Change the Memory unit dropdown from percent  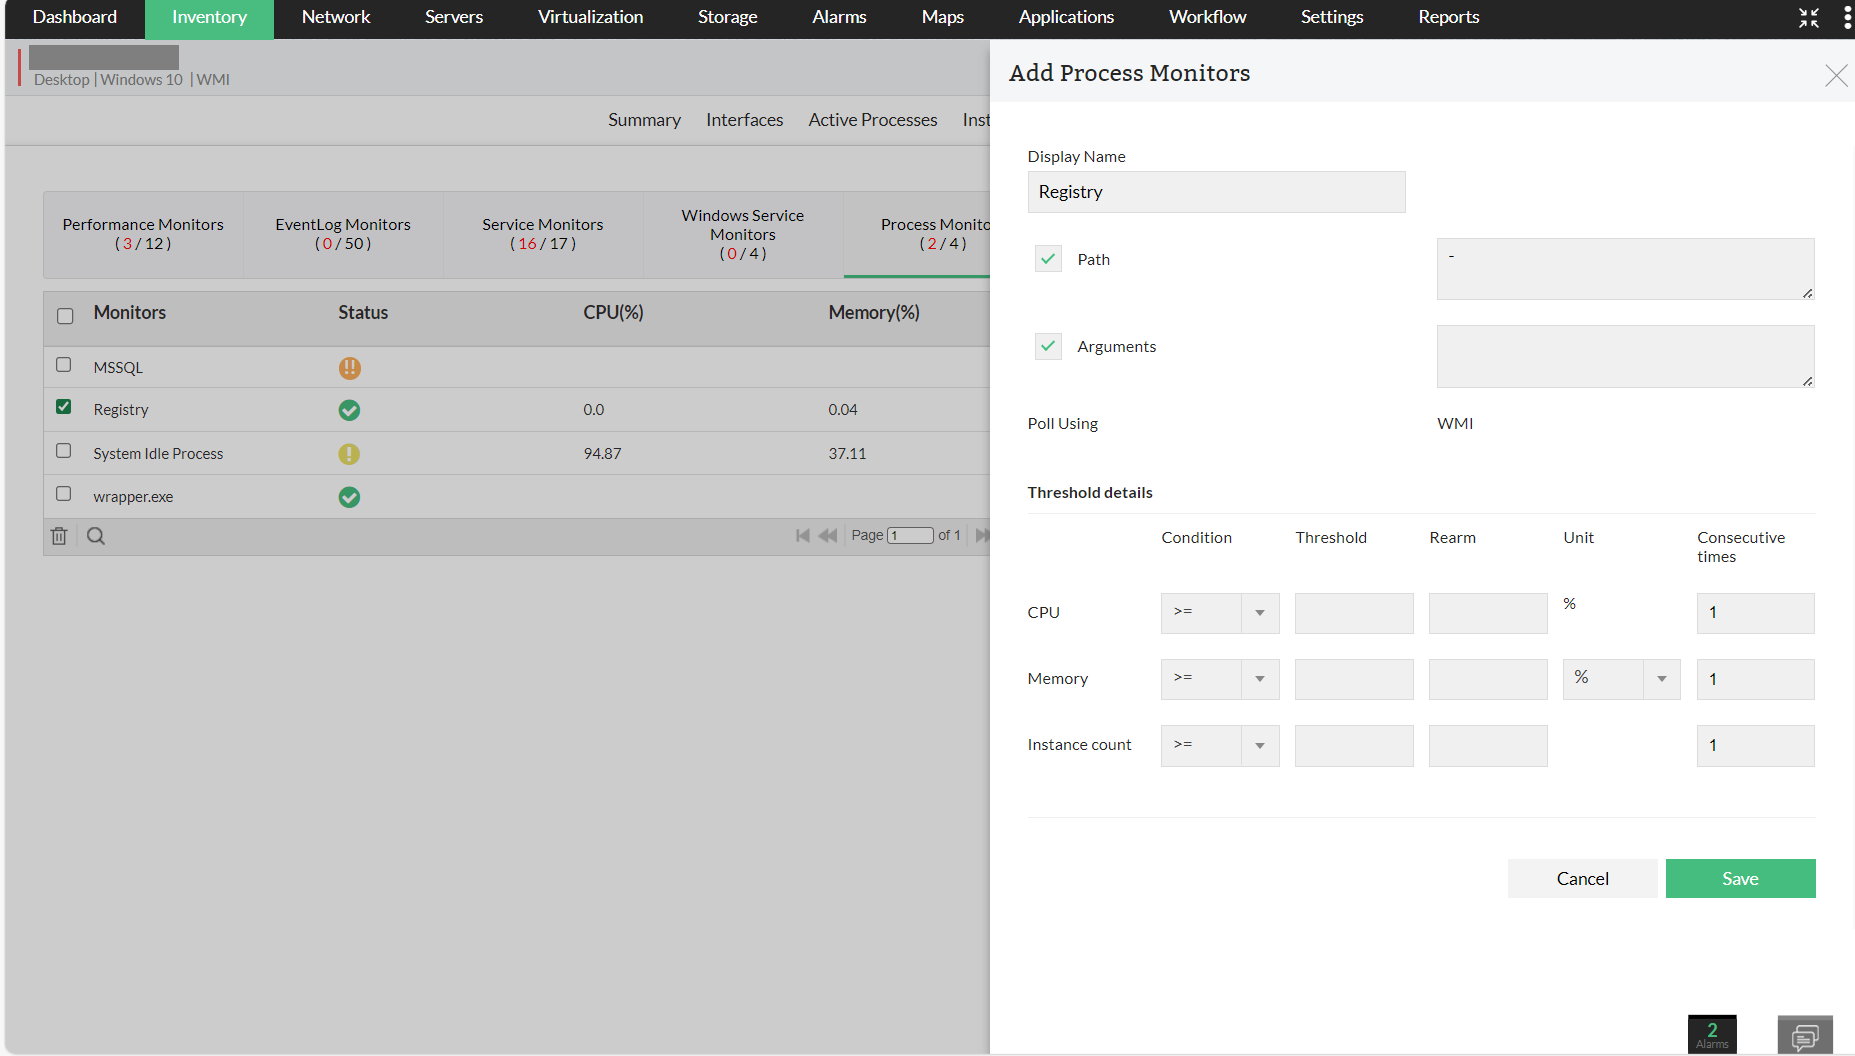[1662, 678]
